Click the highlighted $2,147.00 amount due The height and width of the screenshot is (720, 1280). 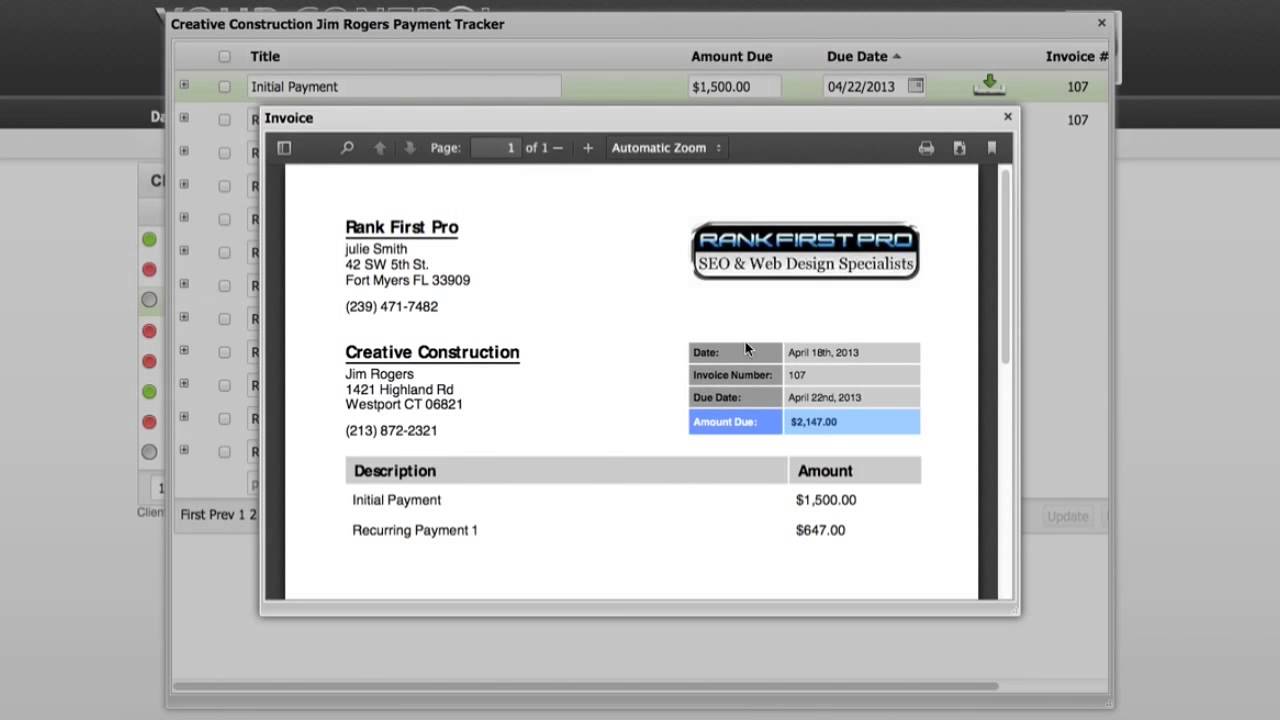[x=814, y=422]
